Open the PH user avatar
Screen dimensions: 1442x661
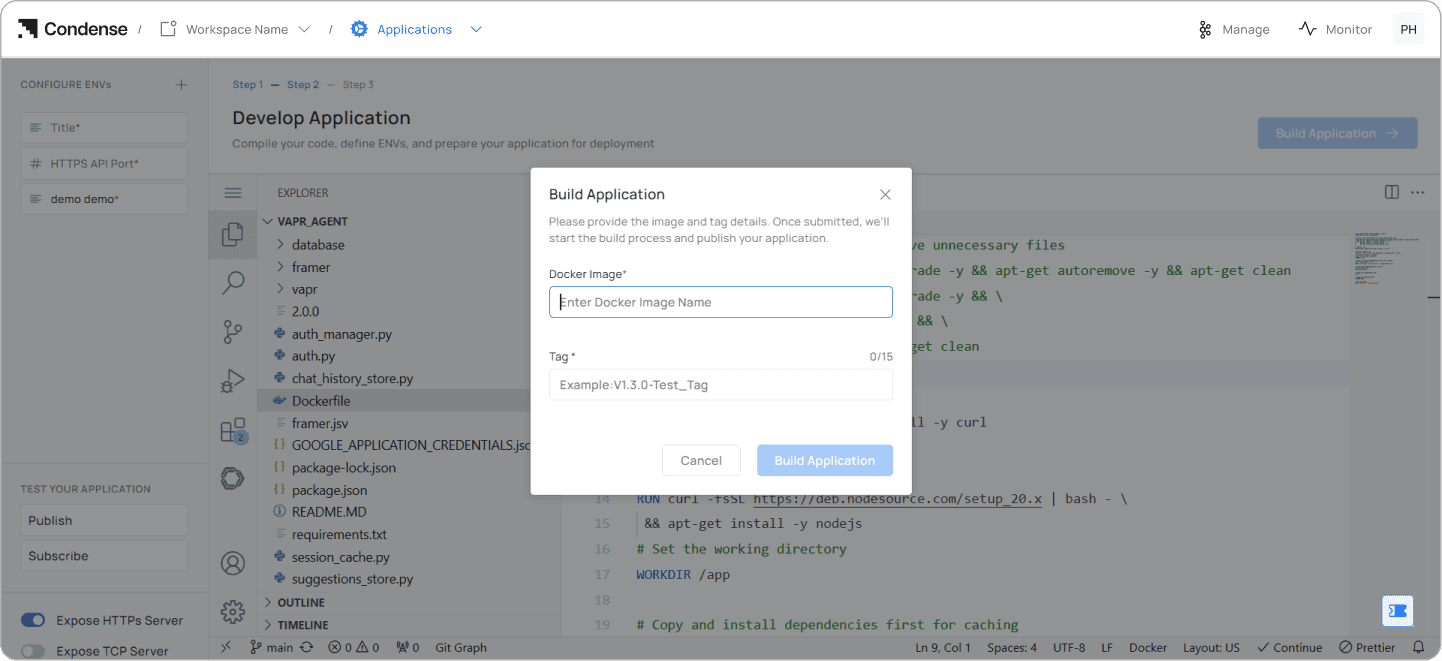1408,29
